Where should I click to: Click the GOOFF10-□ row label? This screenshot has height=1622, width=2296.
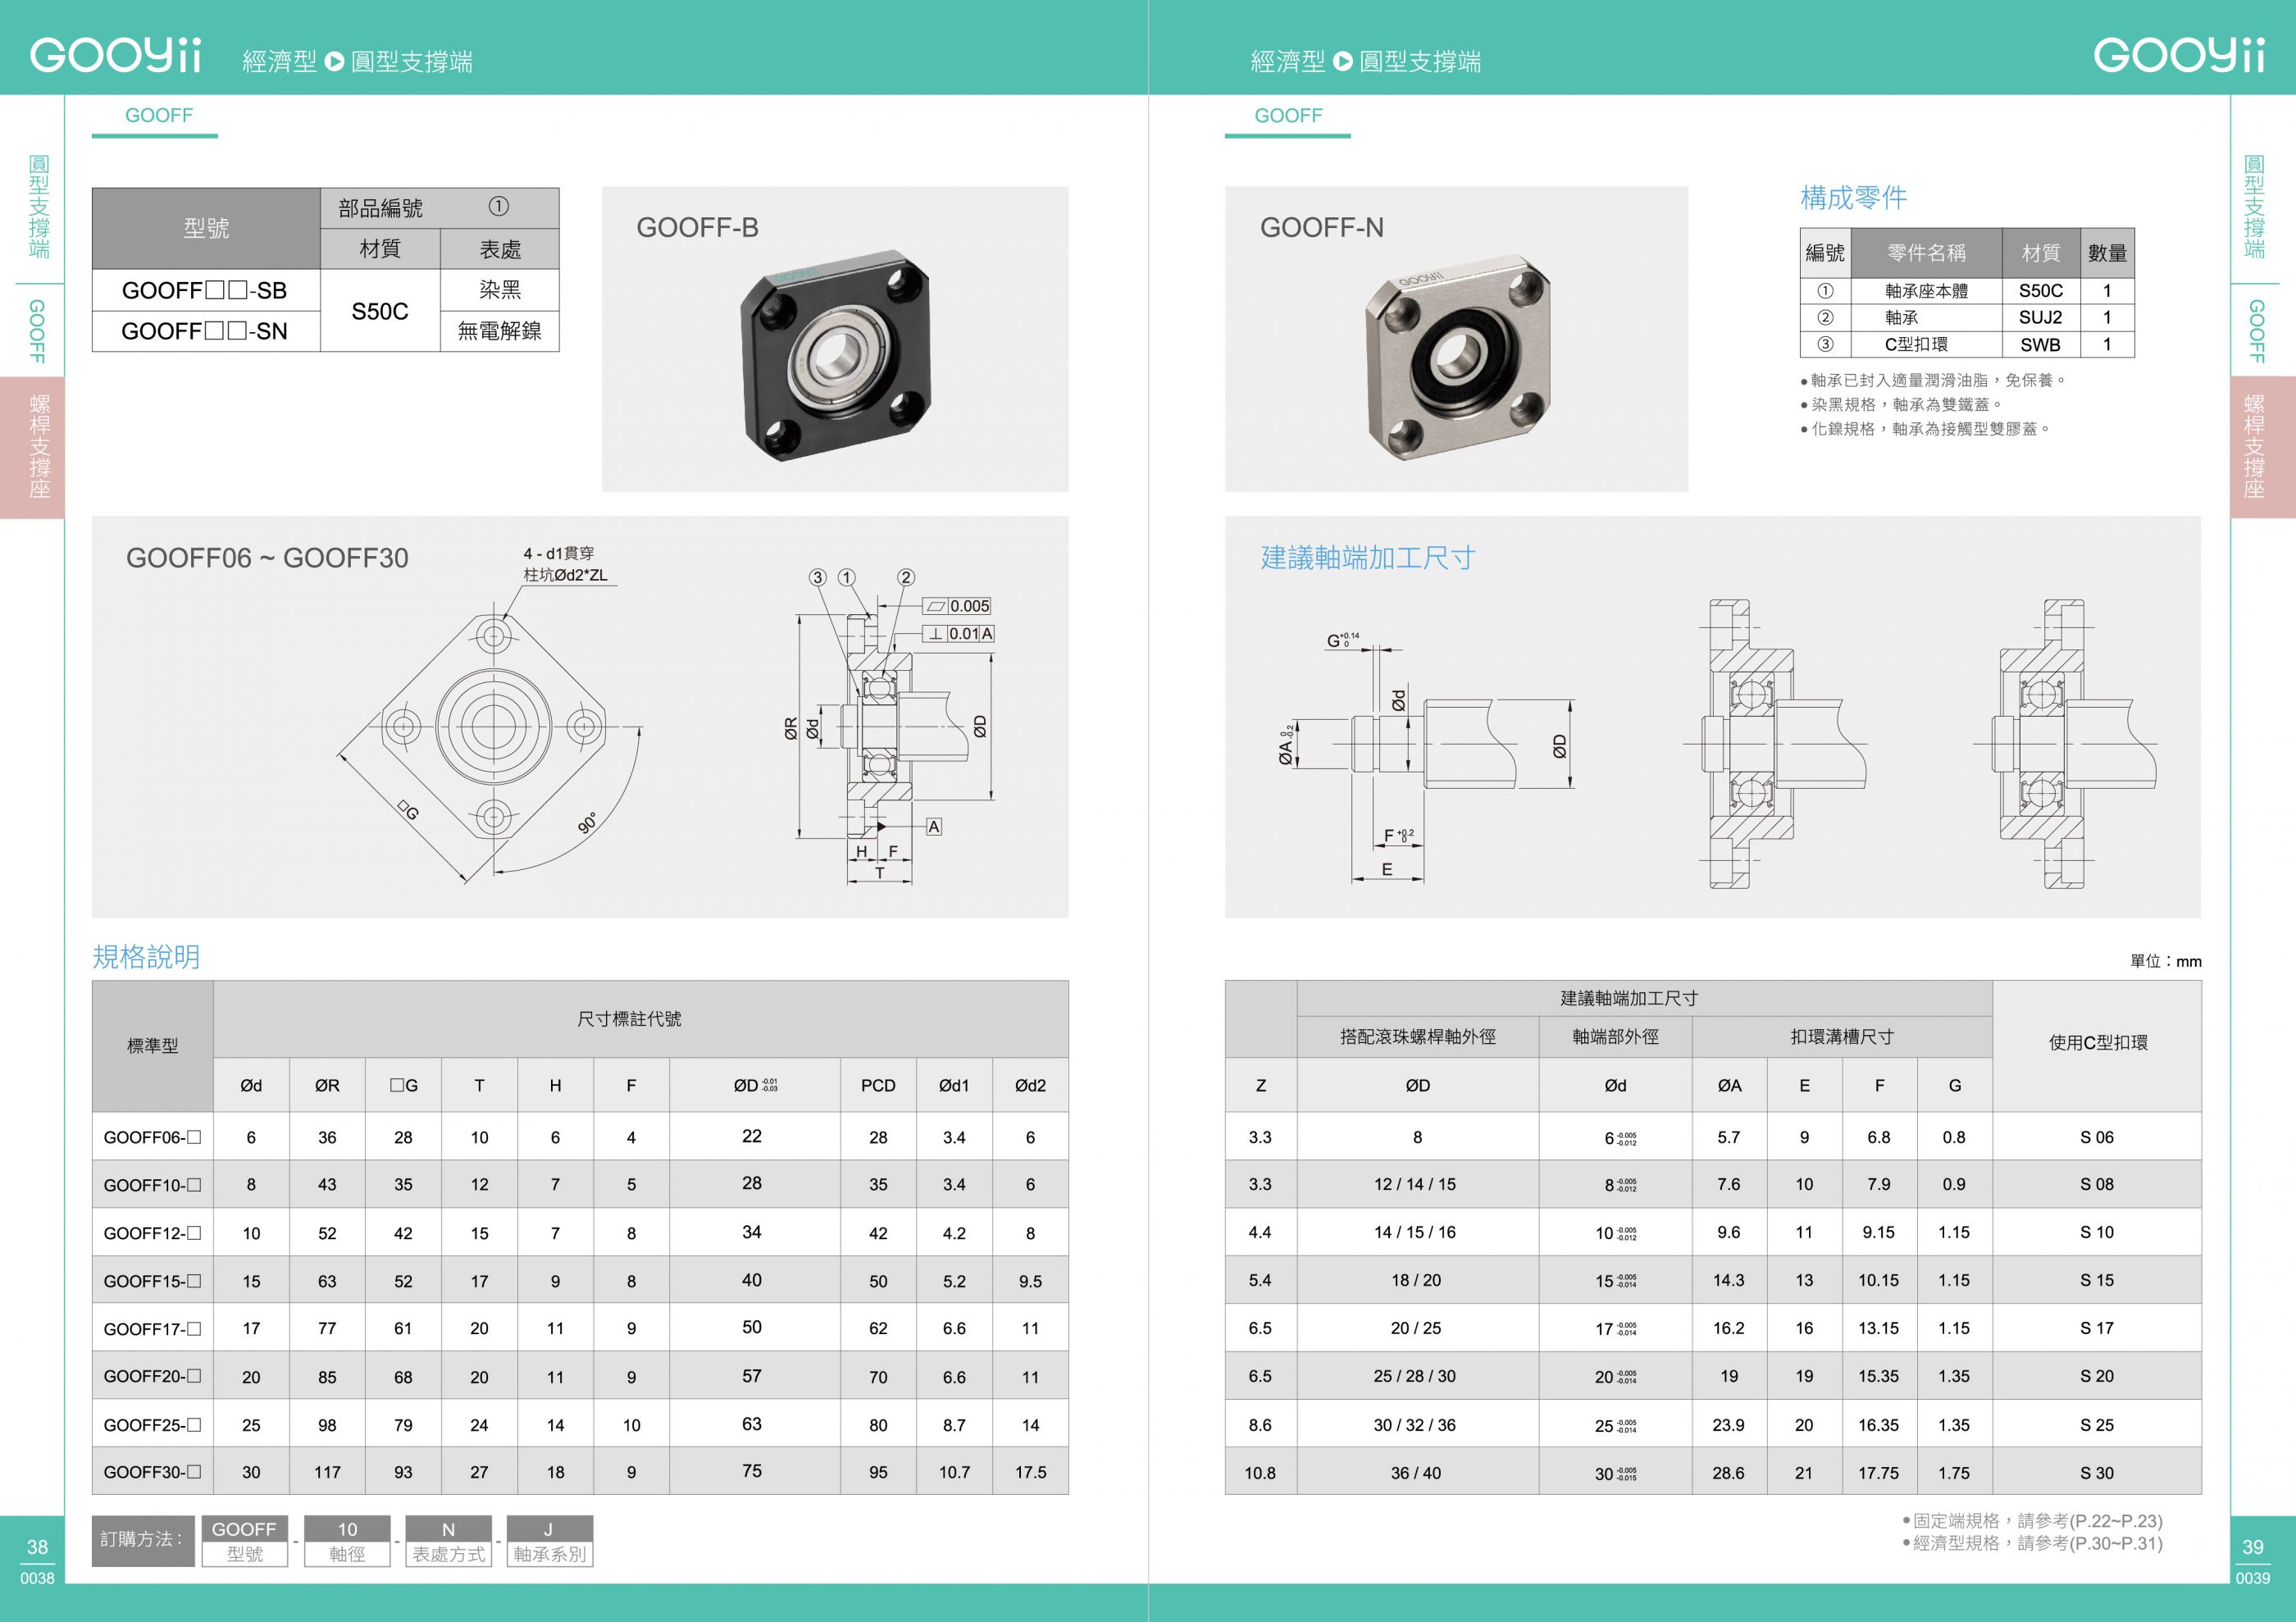(152, 1185)
